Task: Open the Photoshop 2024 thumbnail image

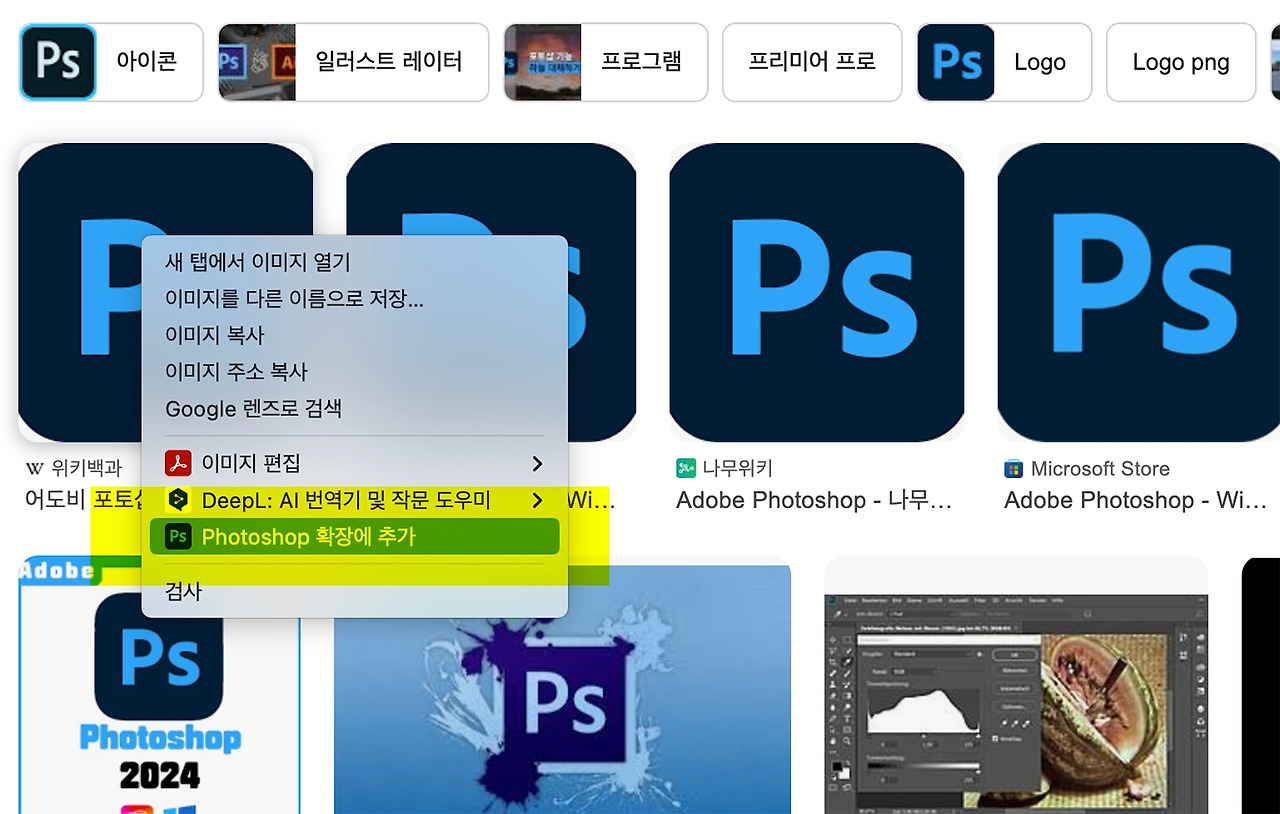Action: (160, 700)
